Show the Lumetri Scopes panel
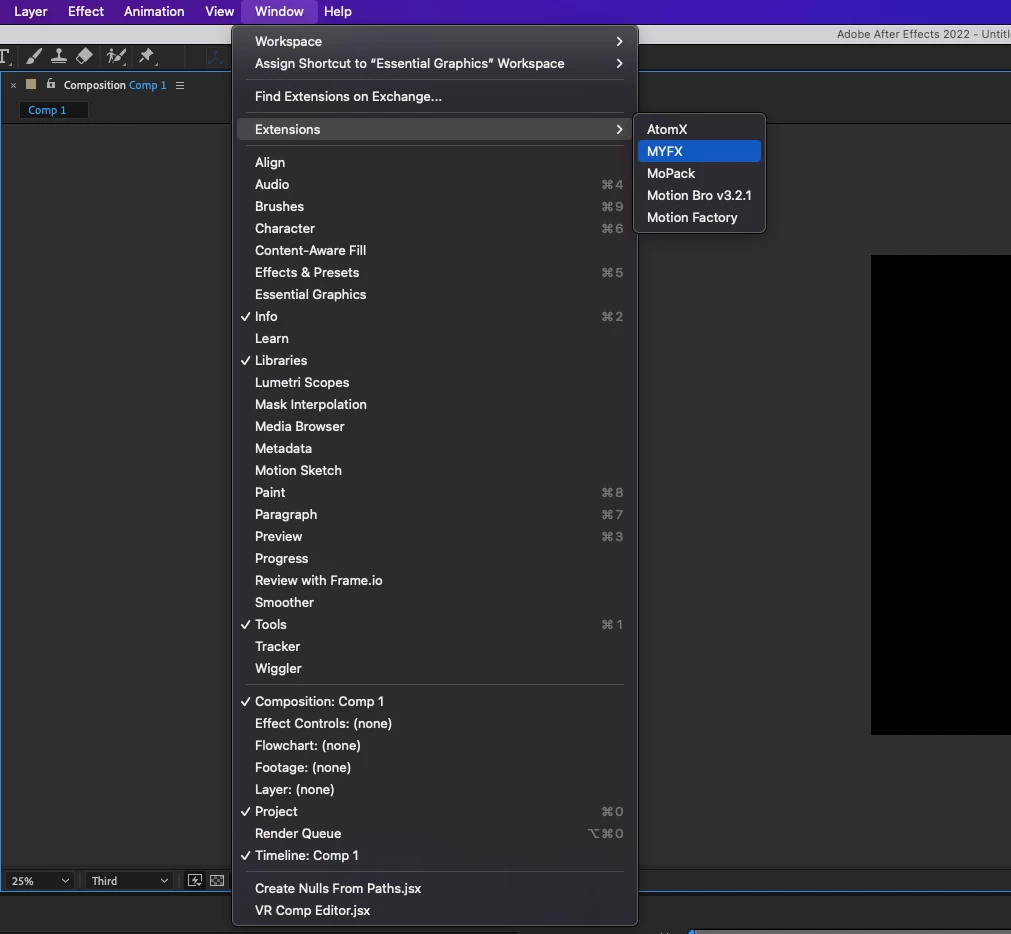The height and width of the screenshot is (934, 1011). (435, 382)
